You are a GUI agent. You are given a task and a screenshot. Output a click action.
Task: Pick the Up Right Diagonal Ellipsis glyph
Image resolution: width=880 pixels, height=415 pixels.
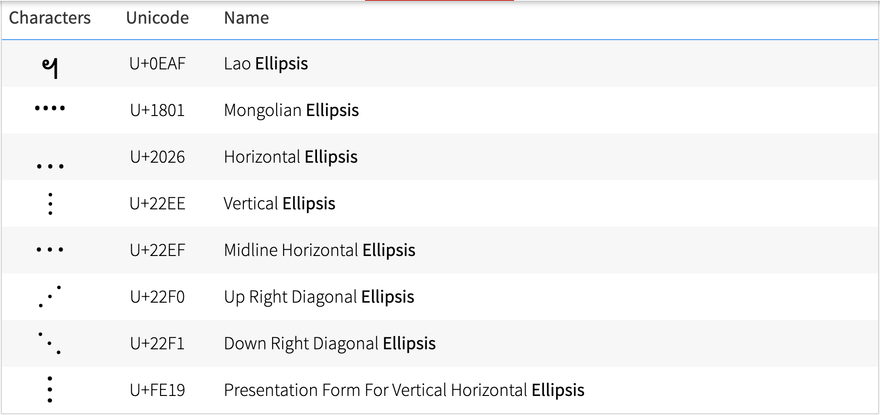[50, 297]
